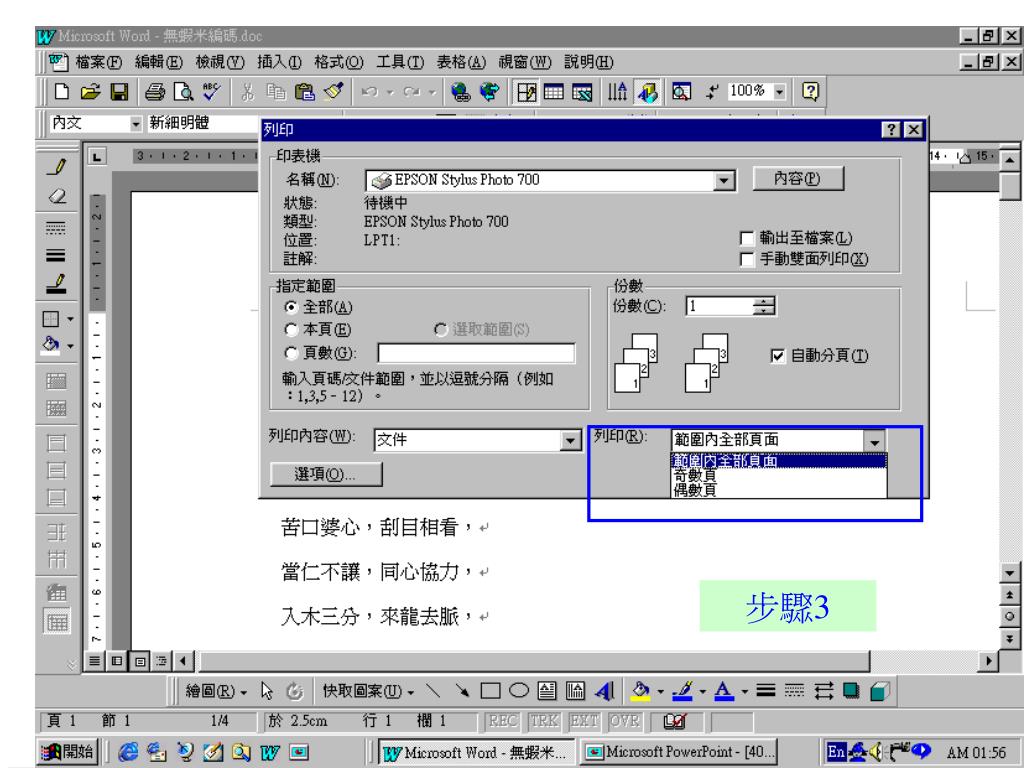This screenshot has width=1024, height=768.
Task: Open the 繪圖(R) draw menu button
Action: point(216,691)
